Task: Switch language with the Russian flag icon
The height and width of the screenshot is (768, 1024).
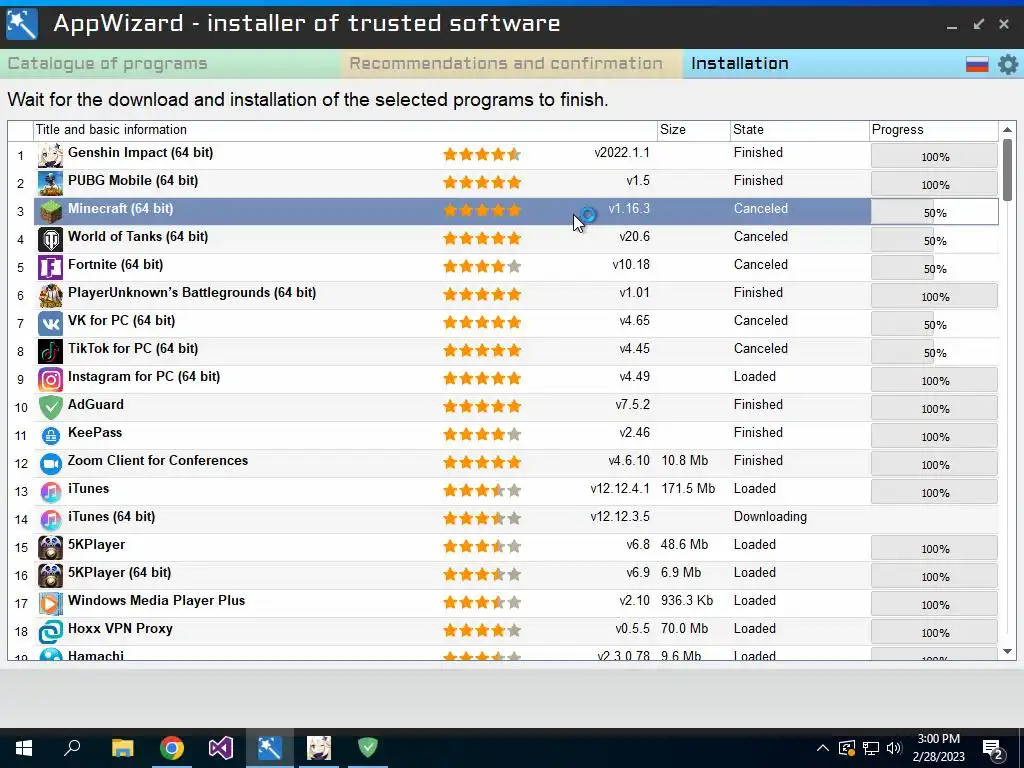Action: click(977, 64)
